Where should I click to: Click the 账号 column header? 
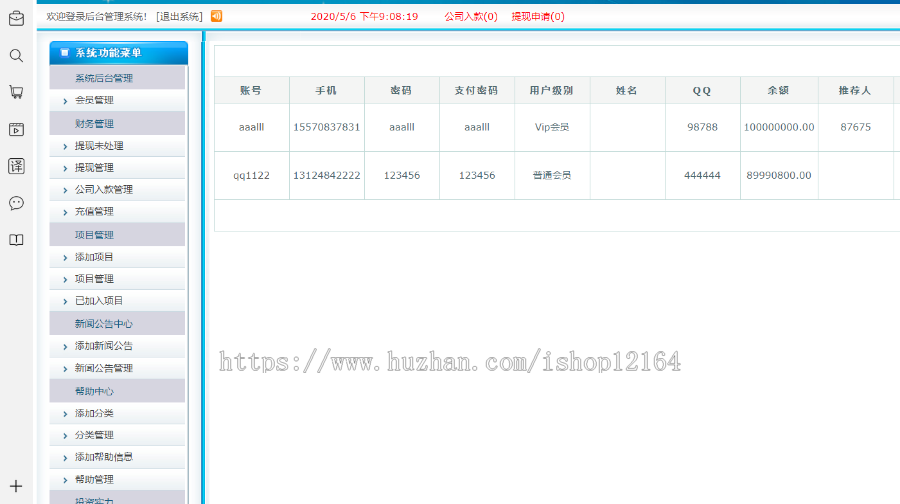[251, 90]
